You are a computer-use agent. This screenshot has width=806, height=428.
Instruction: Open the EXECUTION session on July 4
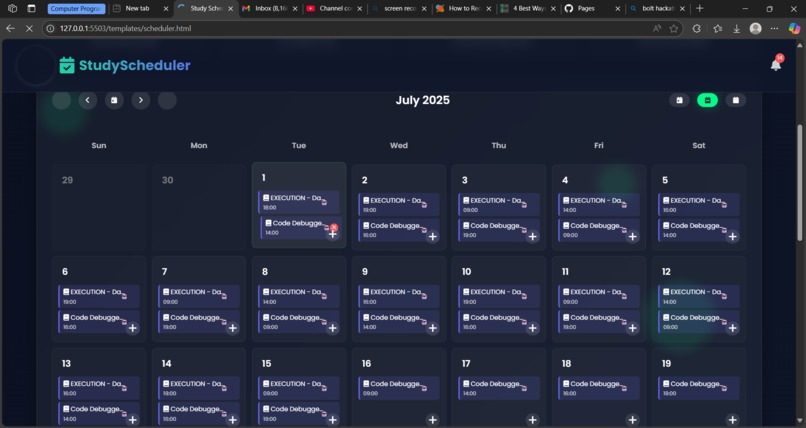point(599,204)
